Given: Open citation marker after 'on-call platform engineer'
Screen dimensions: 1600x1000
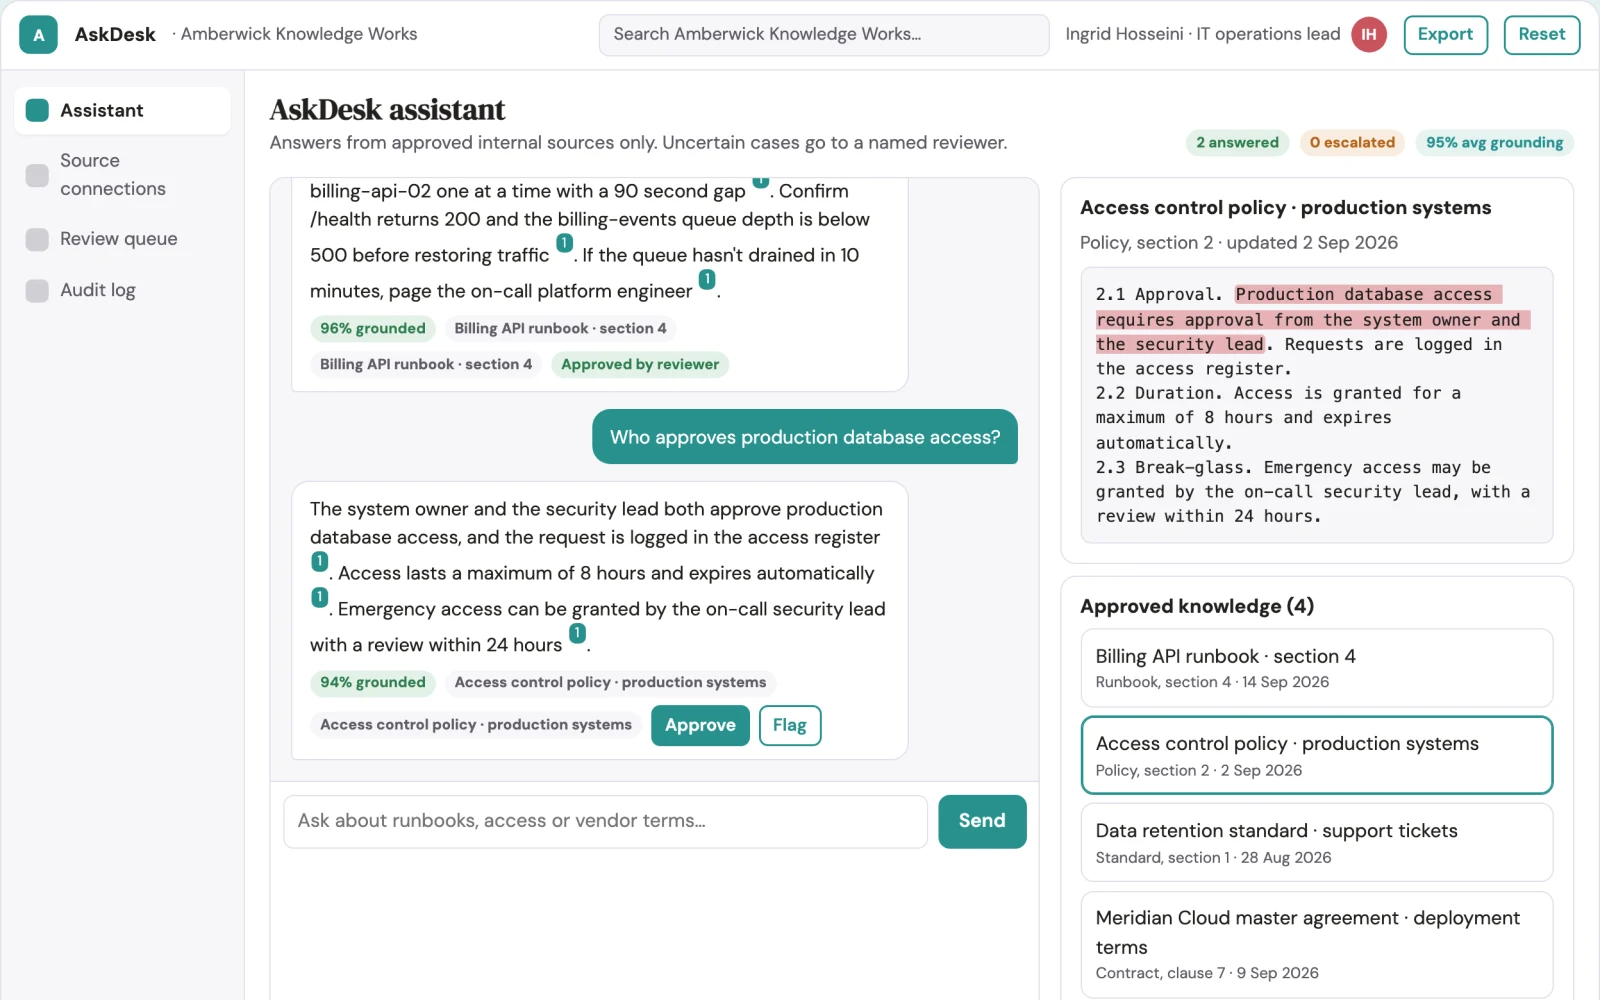Looking at the screenshot, I should [x=707, y=279].
